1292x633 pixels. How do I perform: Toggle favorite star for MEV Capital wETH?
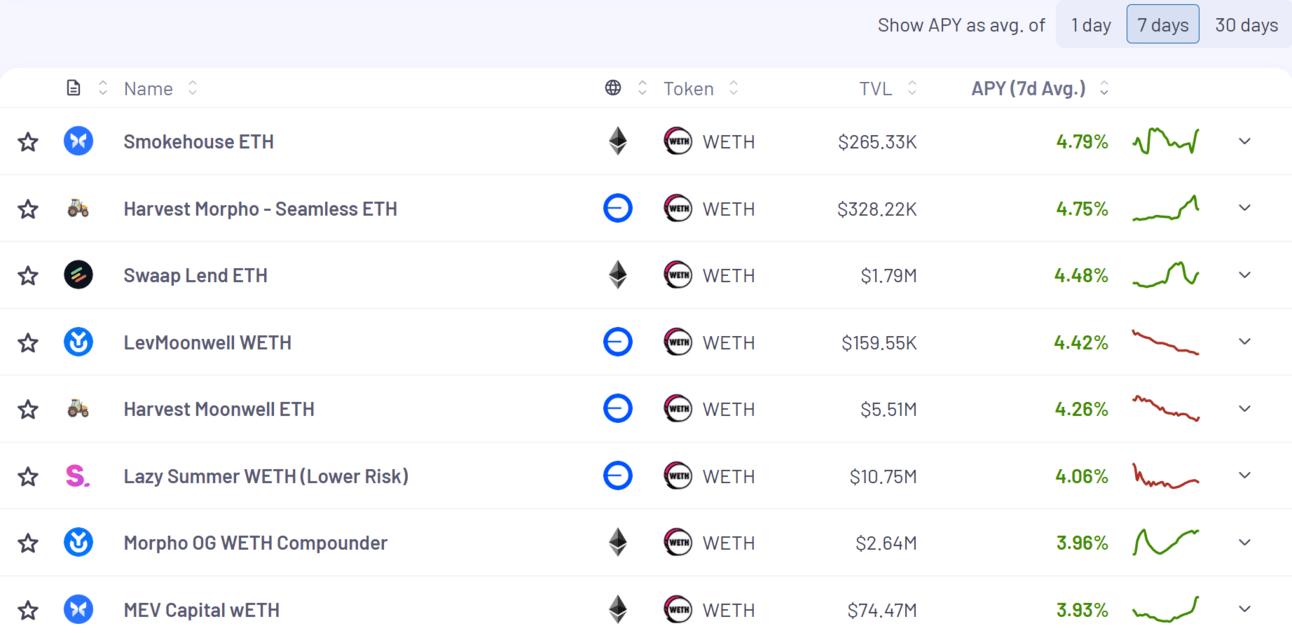pyautogui.click(x=28, y=610)
